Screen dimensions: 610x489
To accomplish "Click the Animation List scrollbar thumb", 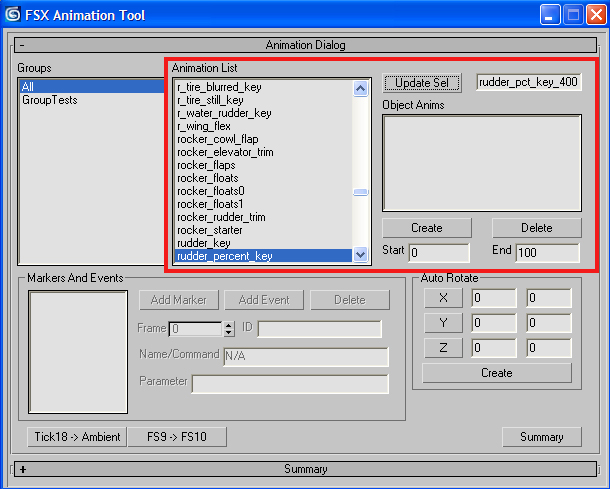I will (x=360, y=192).
